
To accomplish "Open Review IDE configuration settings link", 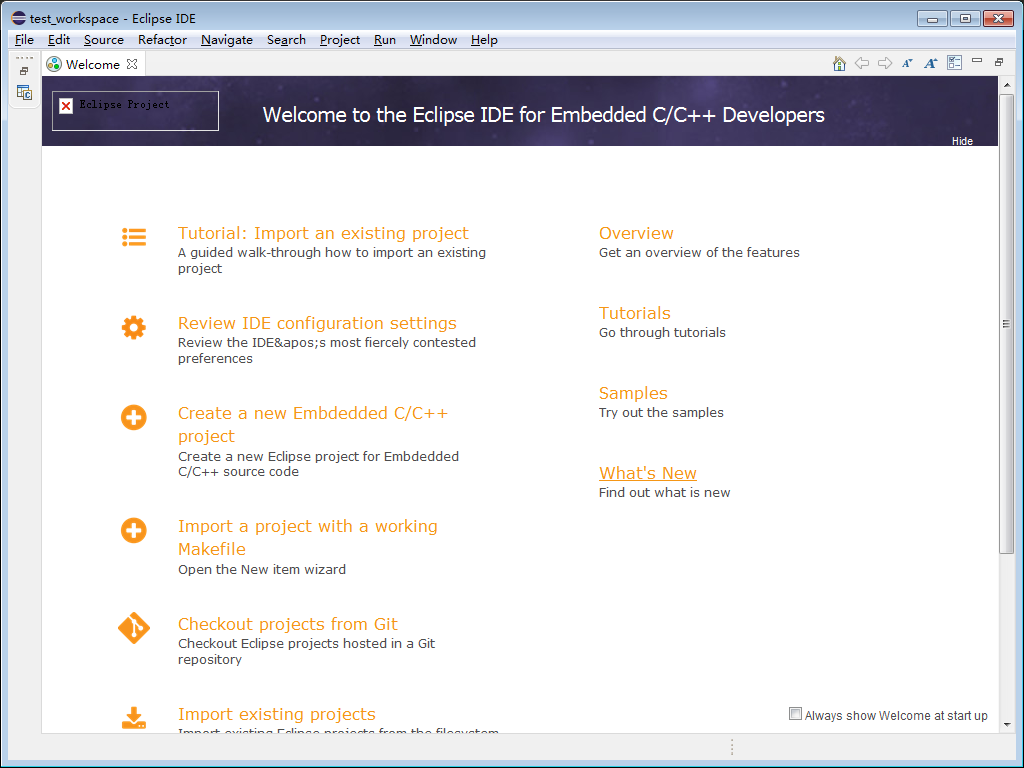I will (x=317, y=323).
